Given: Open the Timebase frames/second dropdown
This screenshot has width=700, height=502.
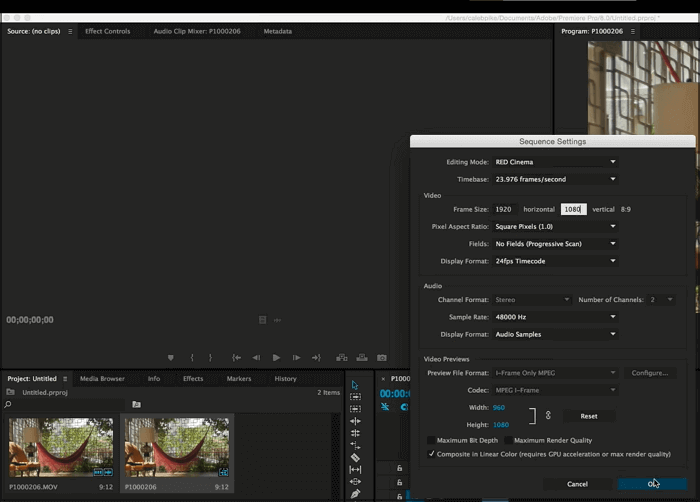Looking at the screenshot, I should tap(556, 179).
